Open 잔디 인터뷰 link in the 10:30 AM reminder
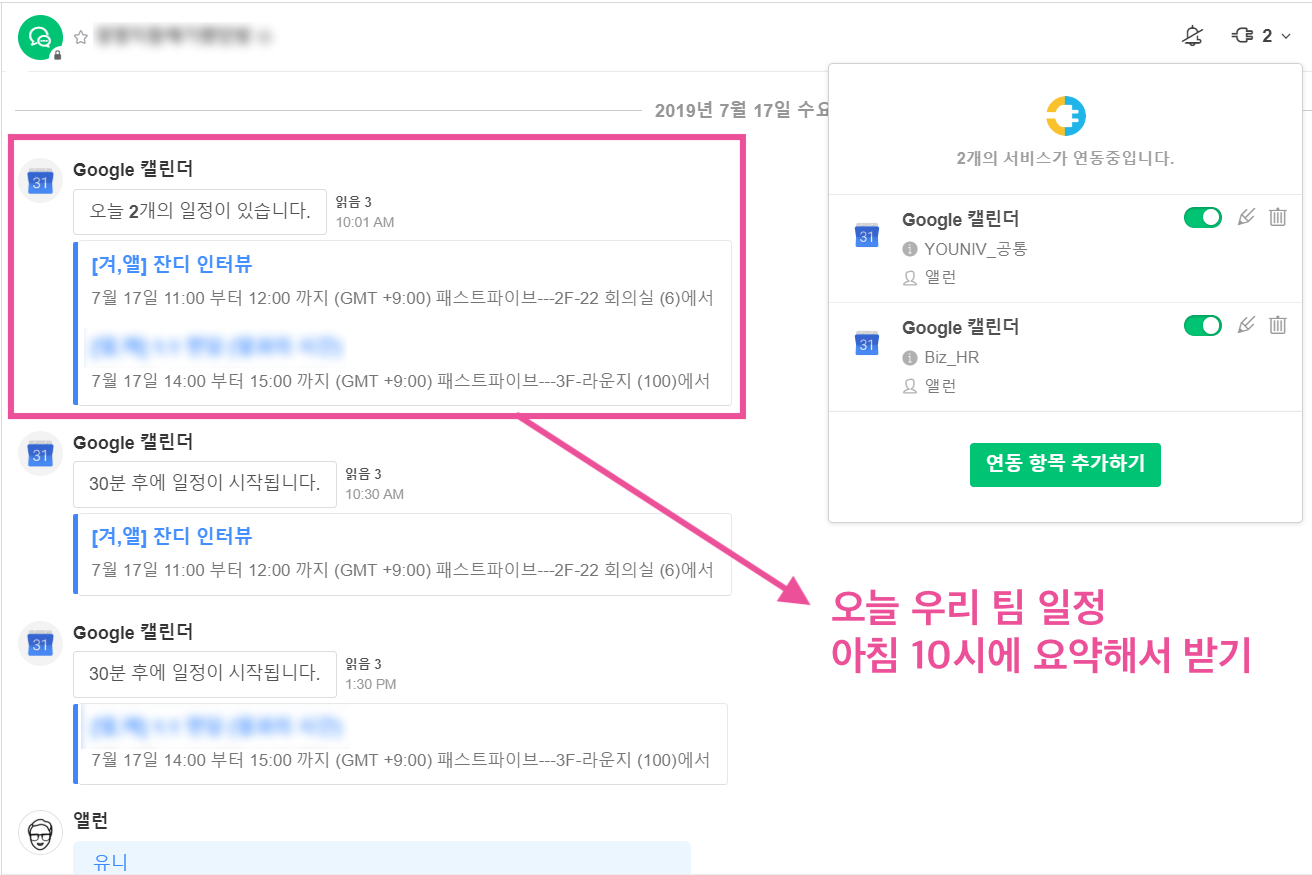Screen dimensions: 1312x875 (x=171, y=537)
